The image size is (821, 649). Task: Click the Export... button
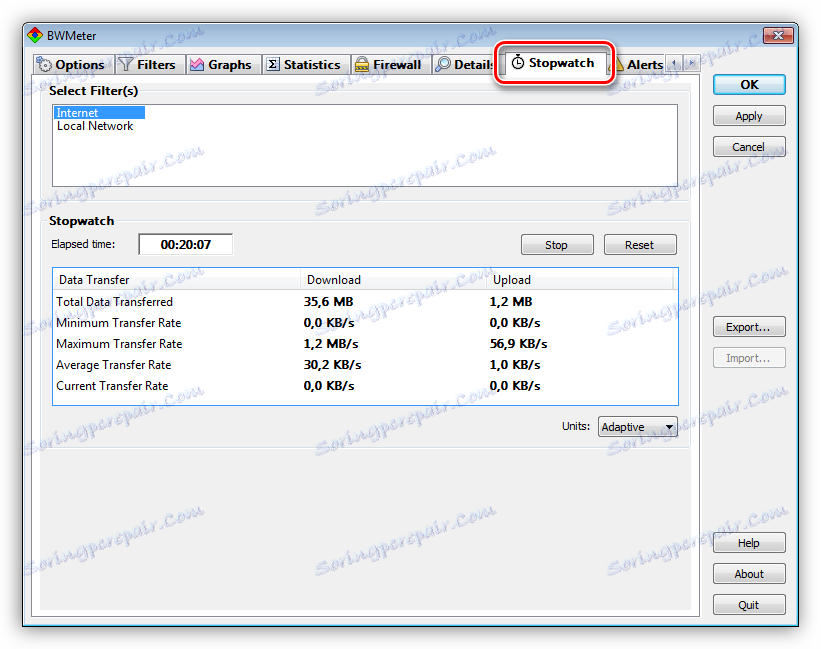(x=749, y=327)
